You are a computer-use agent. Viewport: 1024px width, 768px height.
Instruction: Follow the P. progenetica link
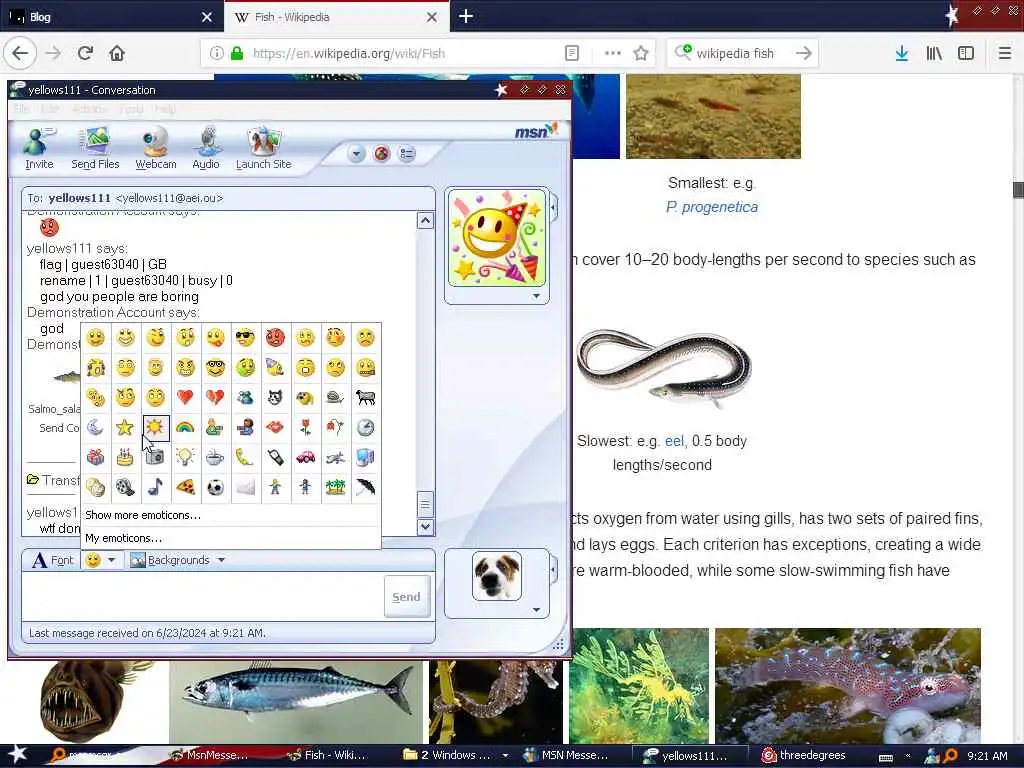pyautogui.click(x=712, y=207)
